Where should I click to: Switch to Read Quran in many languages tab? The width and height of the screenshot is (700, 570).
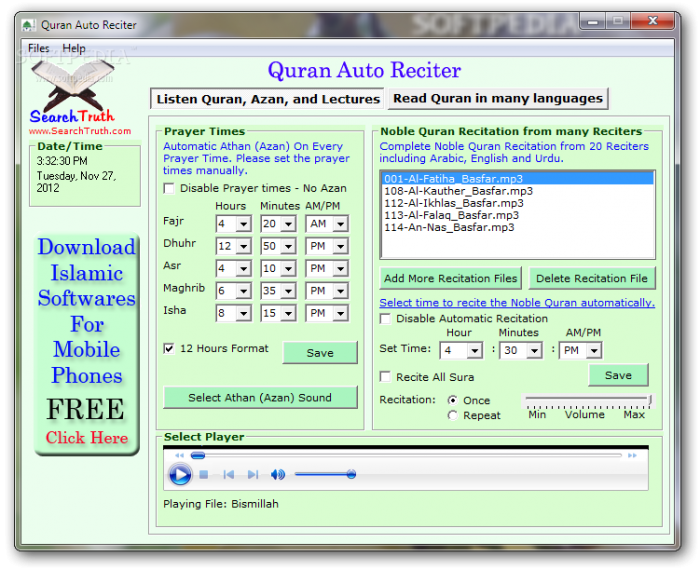[498, 98]
